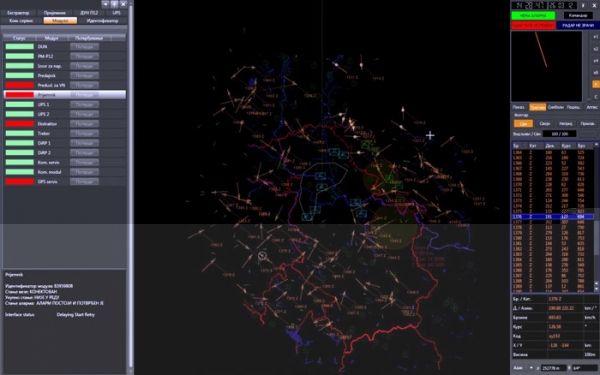Viewport: 600px width, 375px height.
Task: Select the x1 zoom level button
Action: pyautogui.click(x=595, y=37)
